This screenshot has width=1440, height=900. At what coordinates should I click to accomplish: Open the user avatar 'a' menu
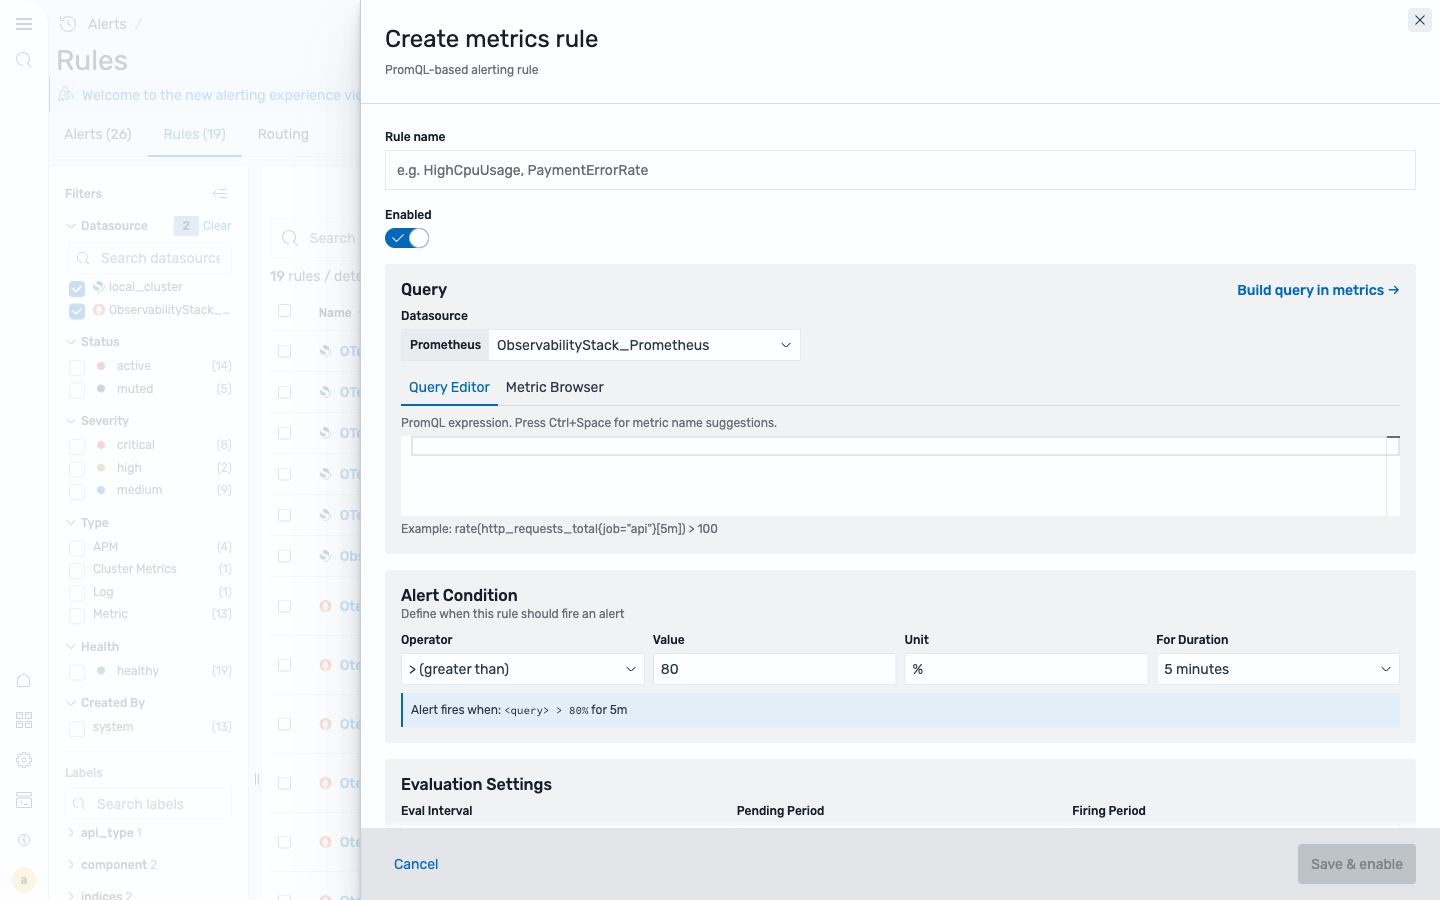tap(24, 880)
